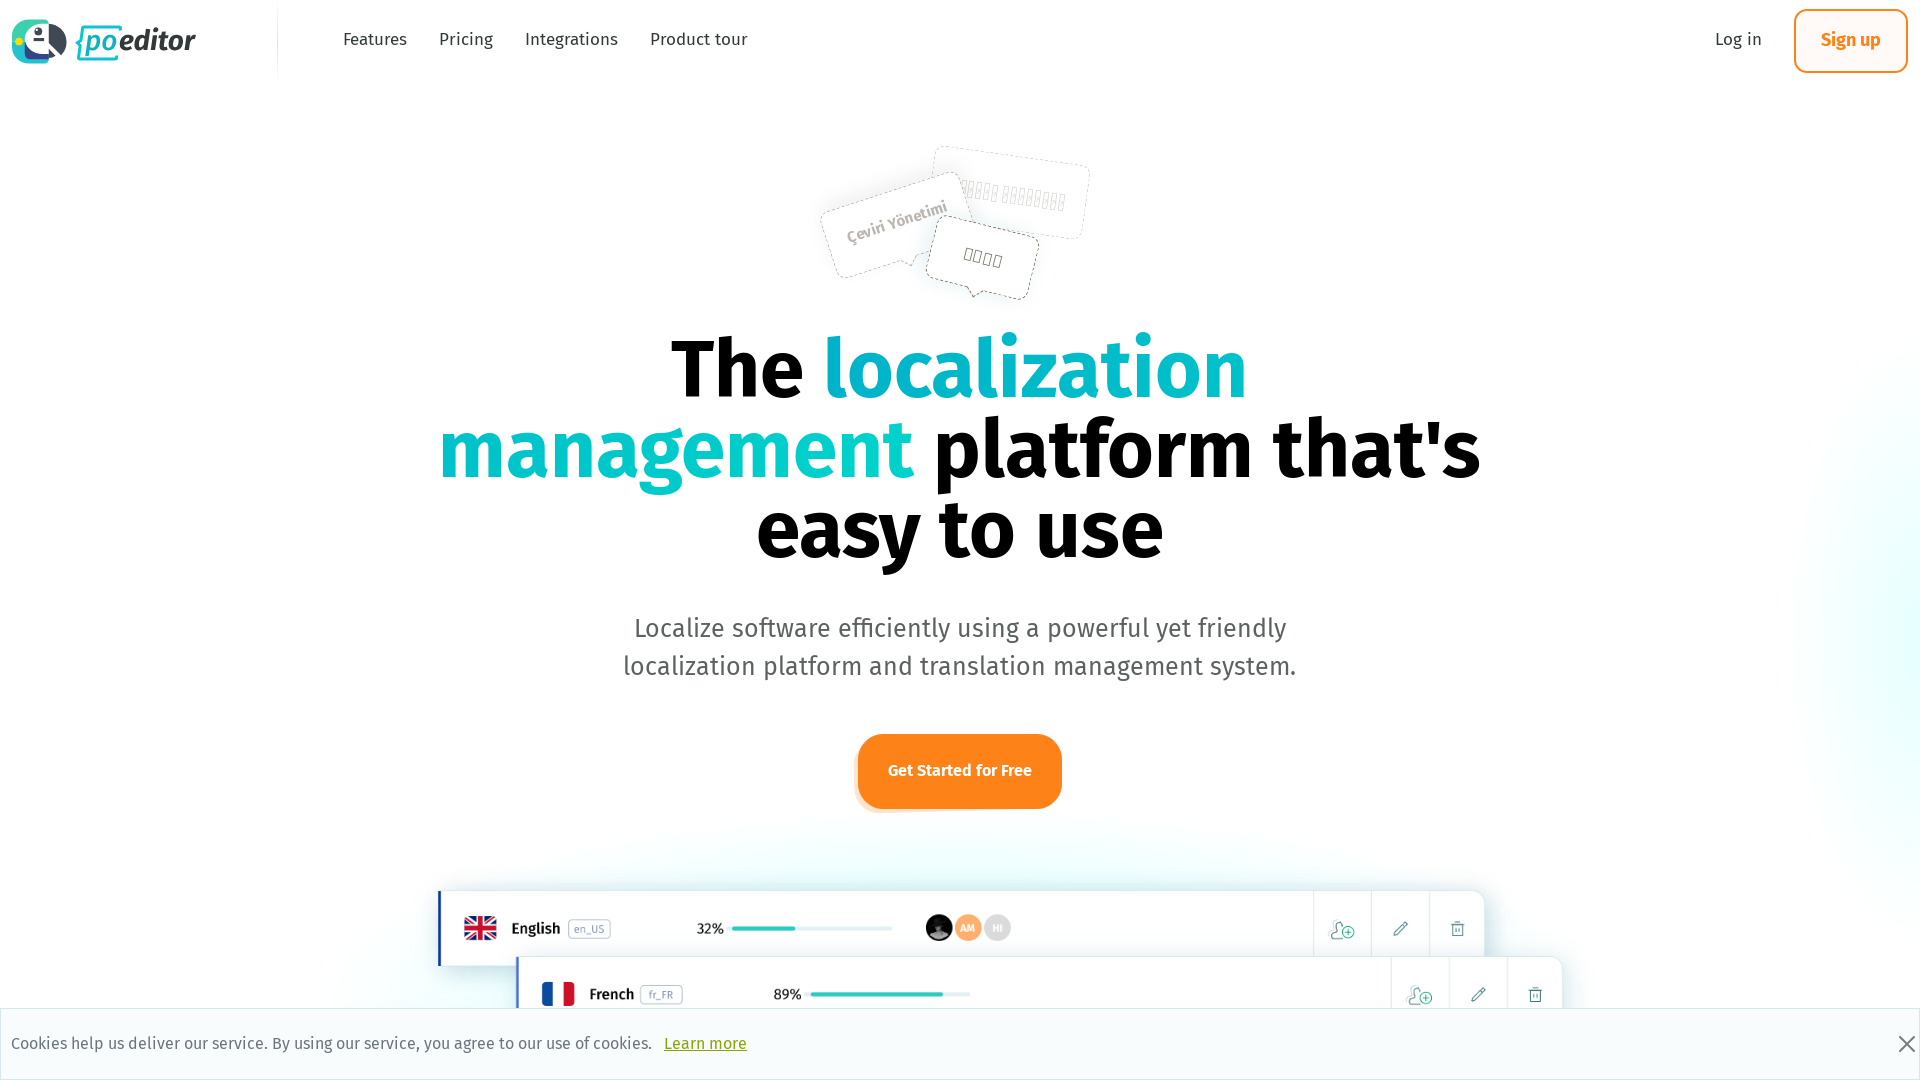Click the contributors icon for English row
The image size is (1920, 1080).
[x=1342, y=927]
